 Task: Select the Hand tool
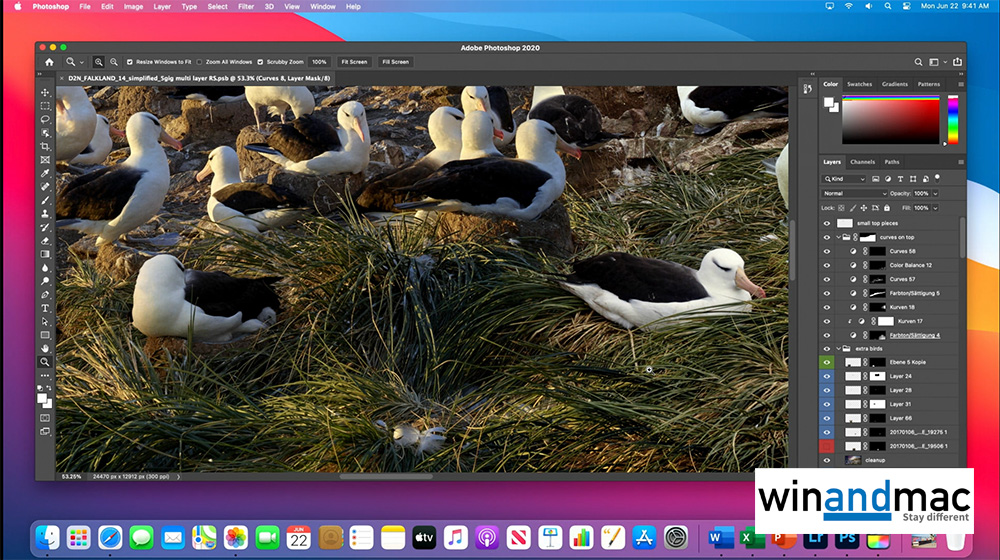coord(45,348)
